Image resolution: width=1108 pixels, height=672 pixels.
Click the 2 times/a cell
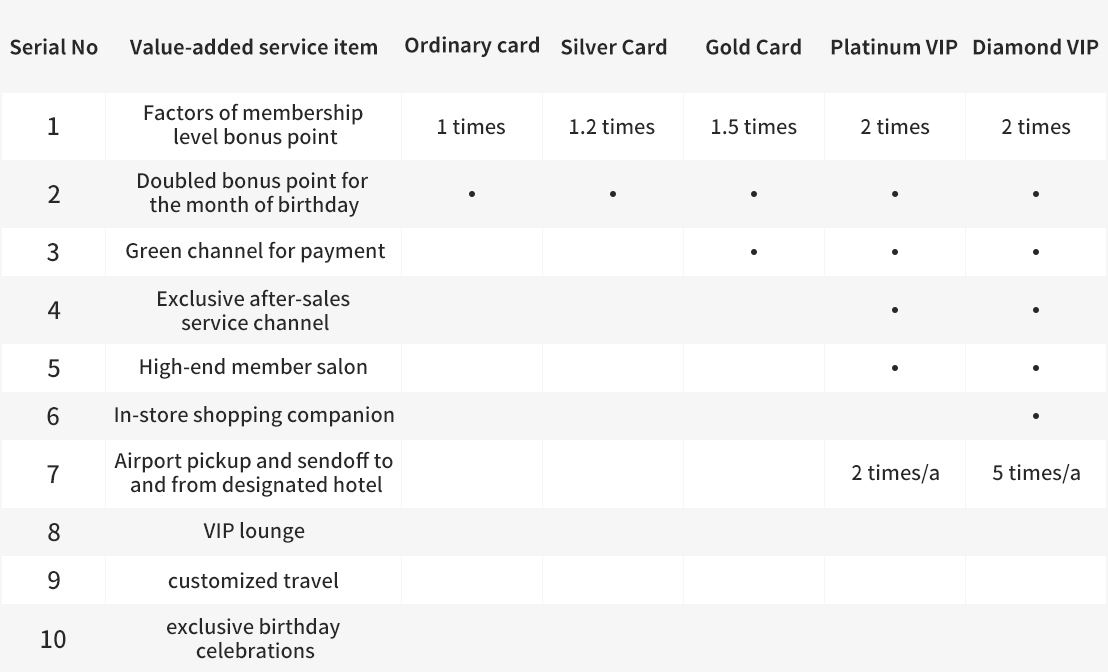(895, 473)
